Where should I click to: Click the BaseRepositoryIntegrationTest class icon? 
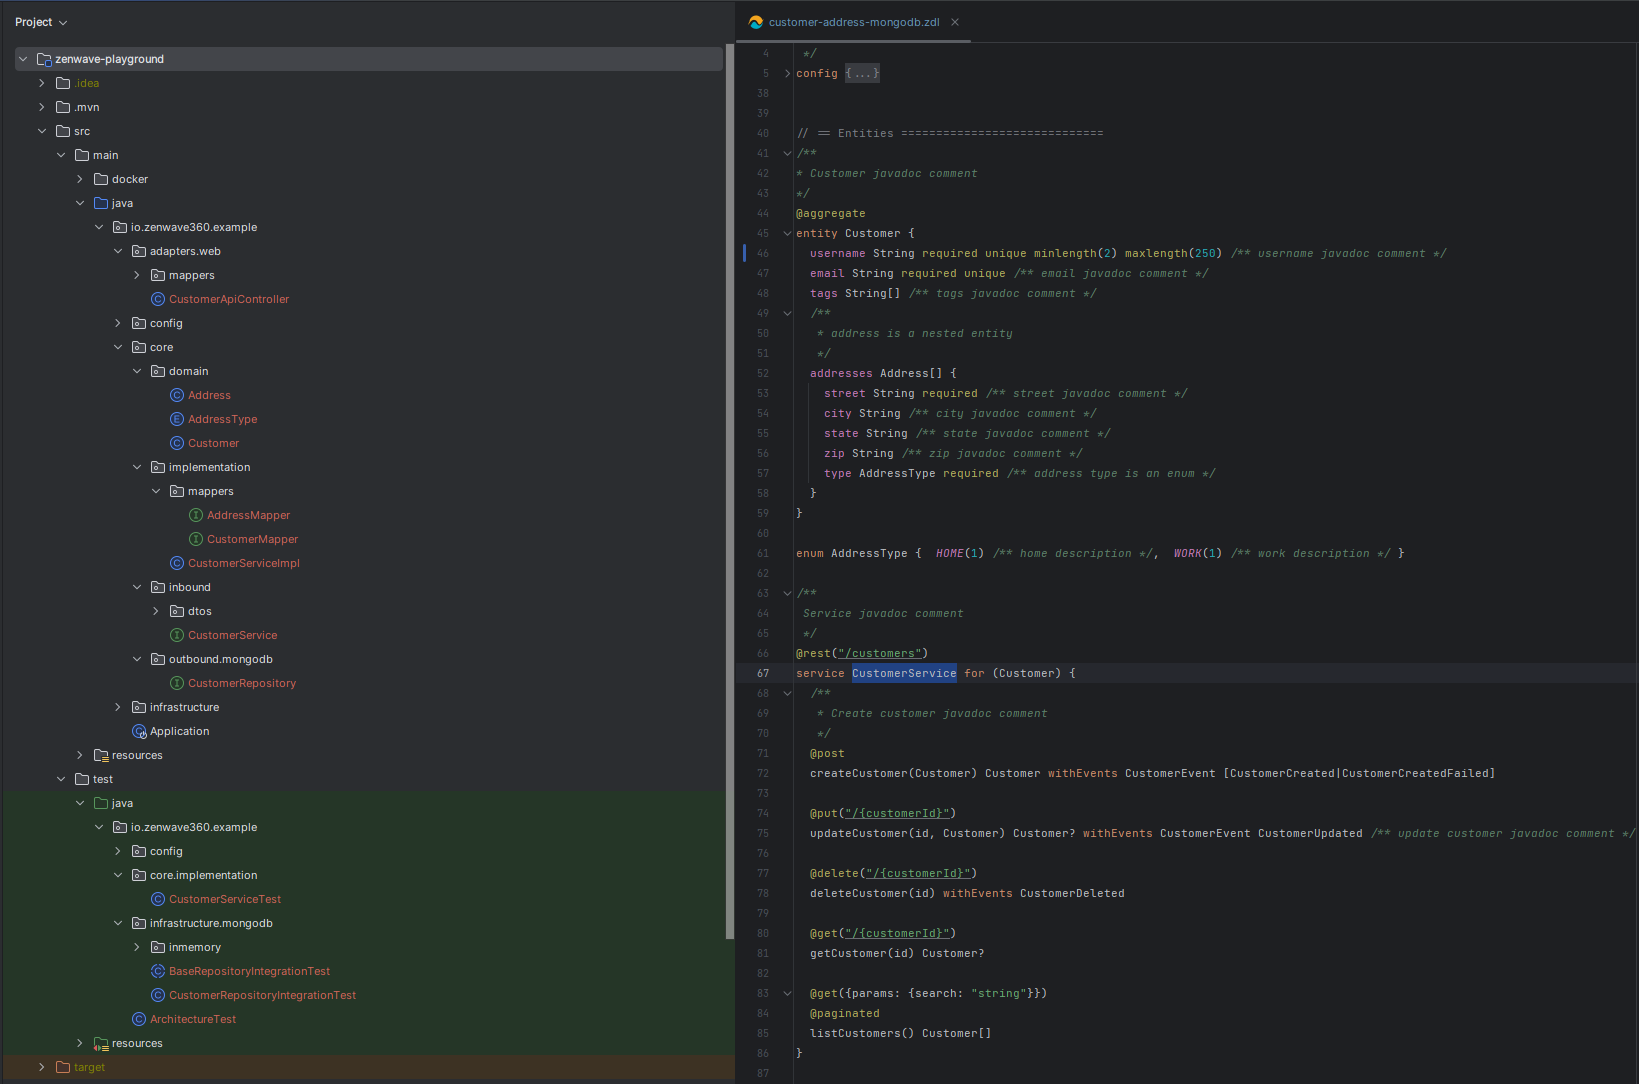click(158, 971)
